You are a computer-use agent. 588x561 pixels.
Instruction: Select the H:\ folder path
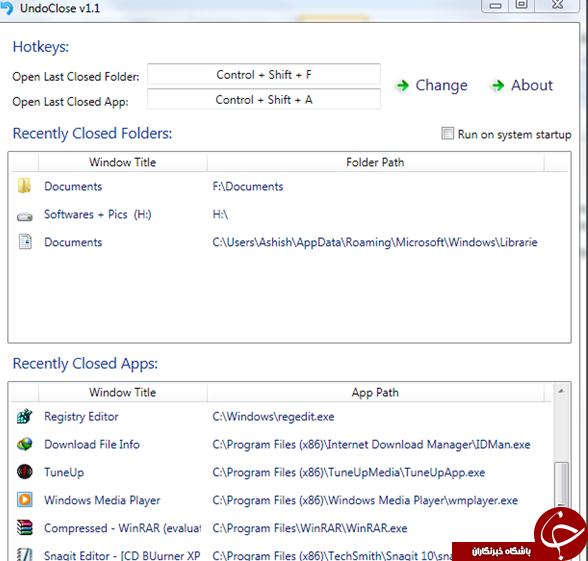[220, 214]
